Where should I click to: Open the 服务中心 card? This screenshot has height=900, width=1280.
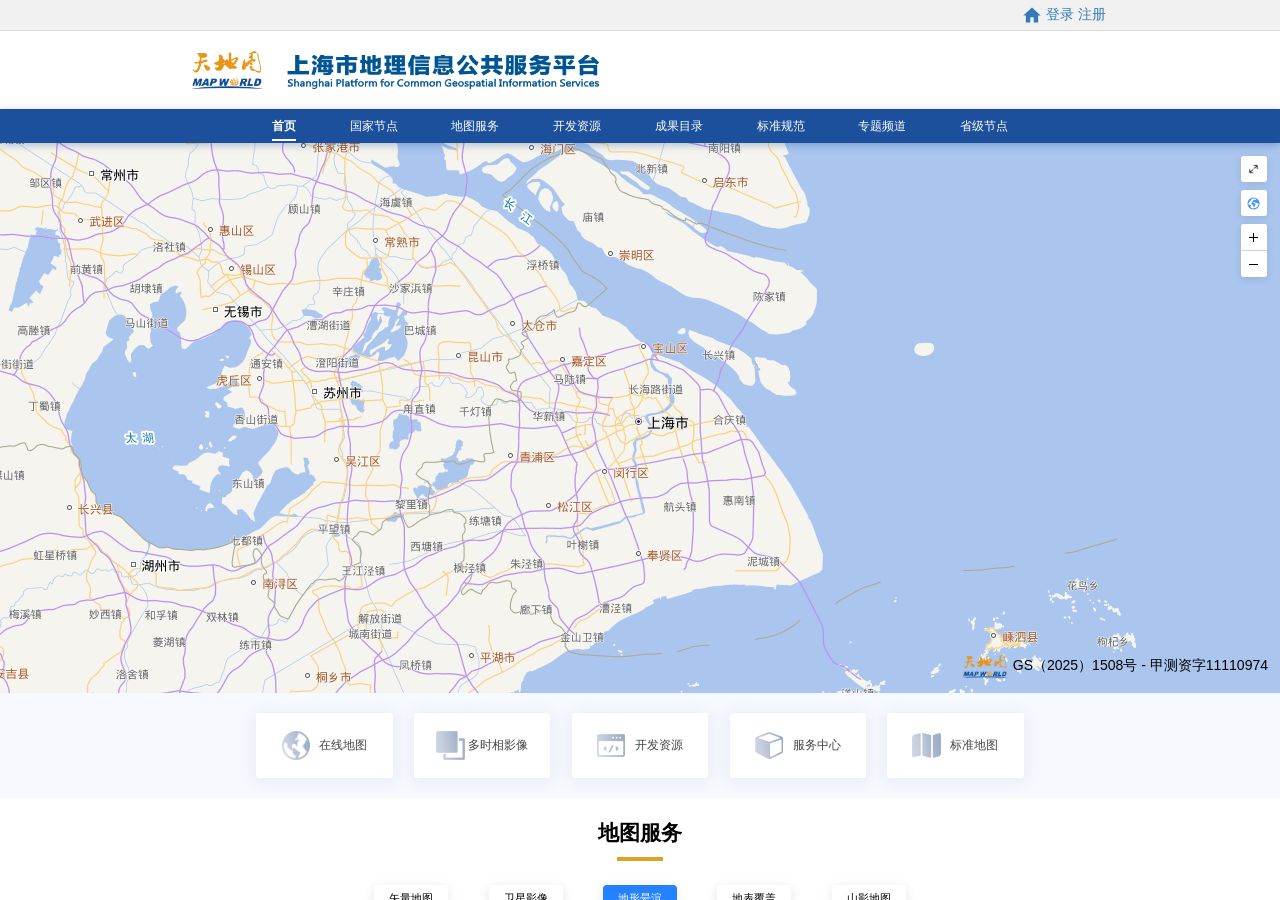pos(798,745)
